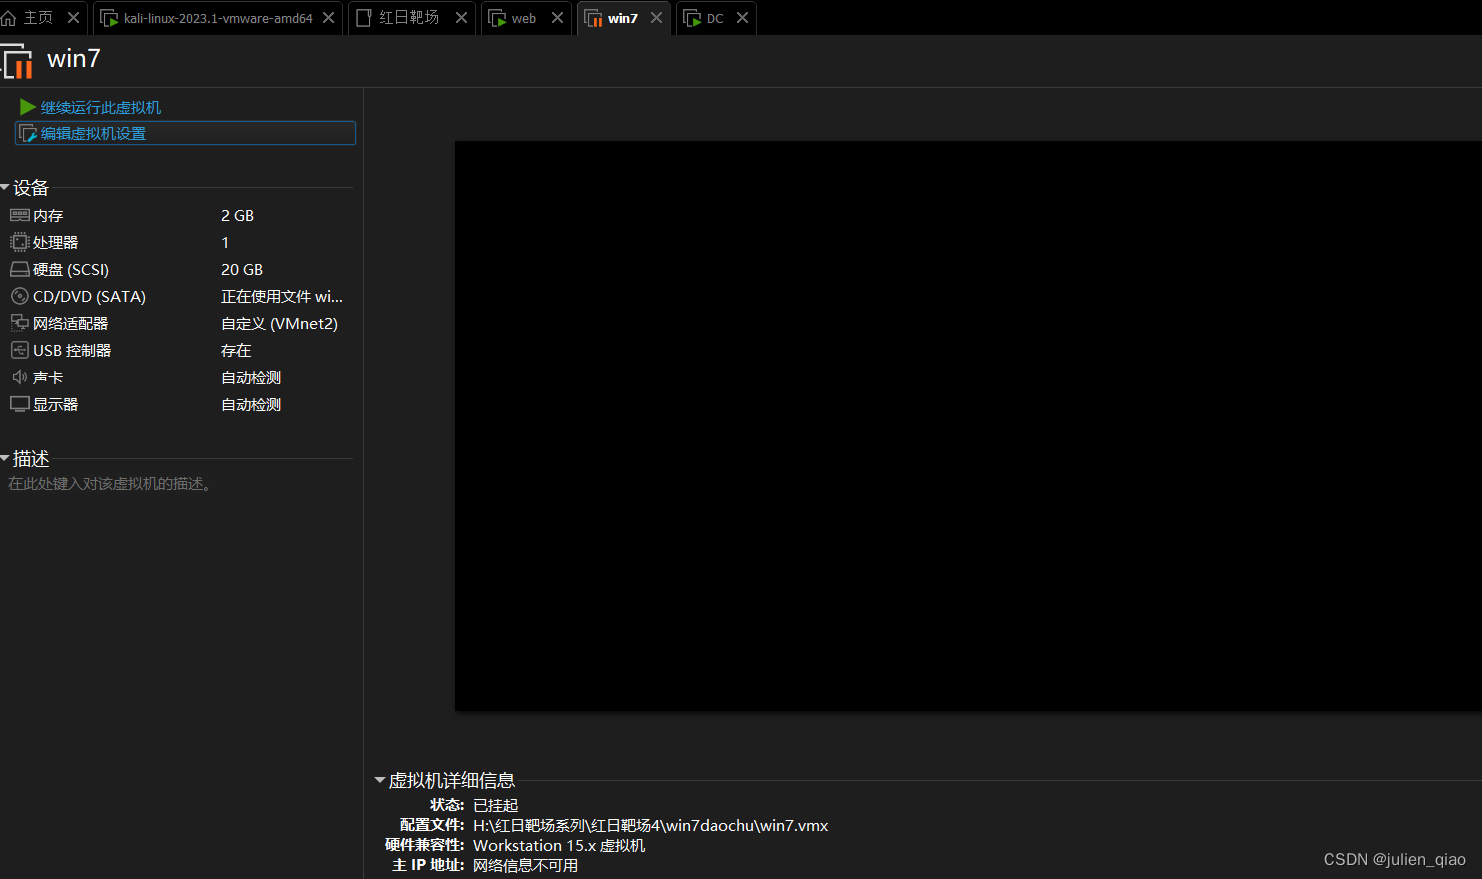This screenshot has width=1482, height=879.
Task: Open 编辑虚拟机设置
Action: pos(185,133)
